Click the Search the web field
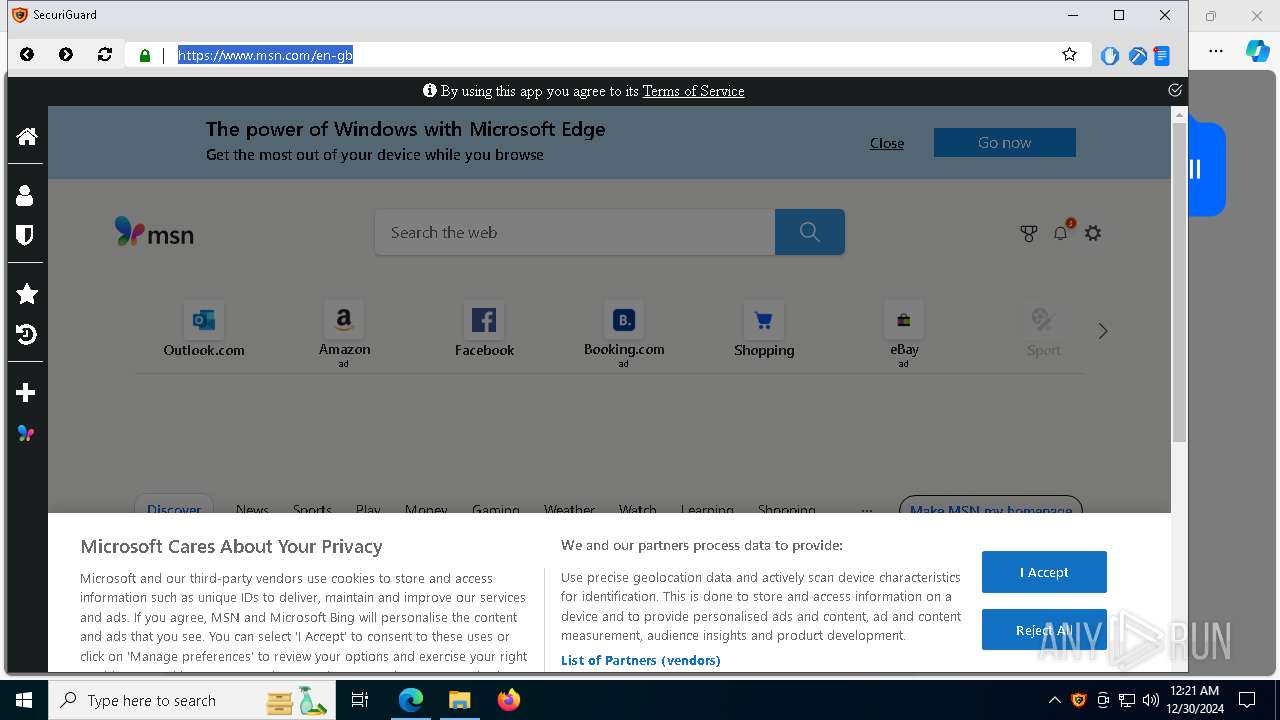 coord(575,232)
